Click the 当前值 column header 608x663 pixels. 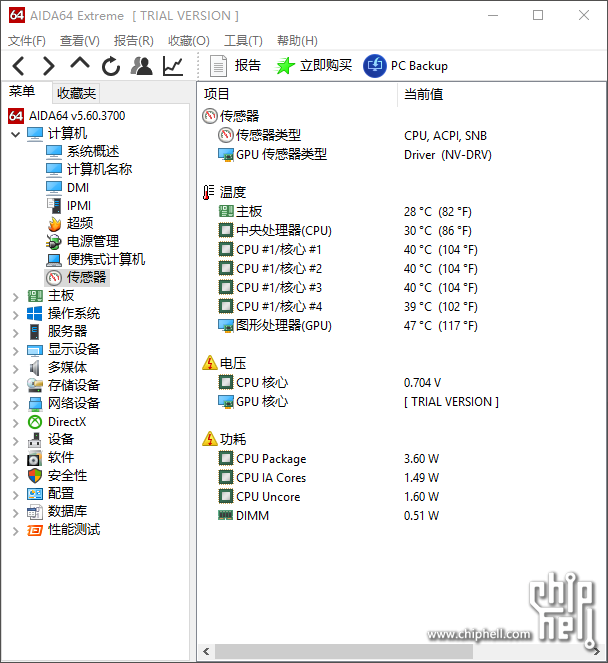[501, 94]
